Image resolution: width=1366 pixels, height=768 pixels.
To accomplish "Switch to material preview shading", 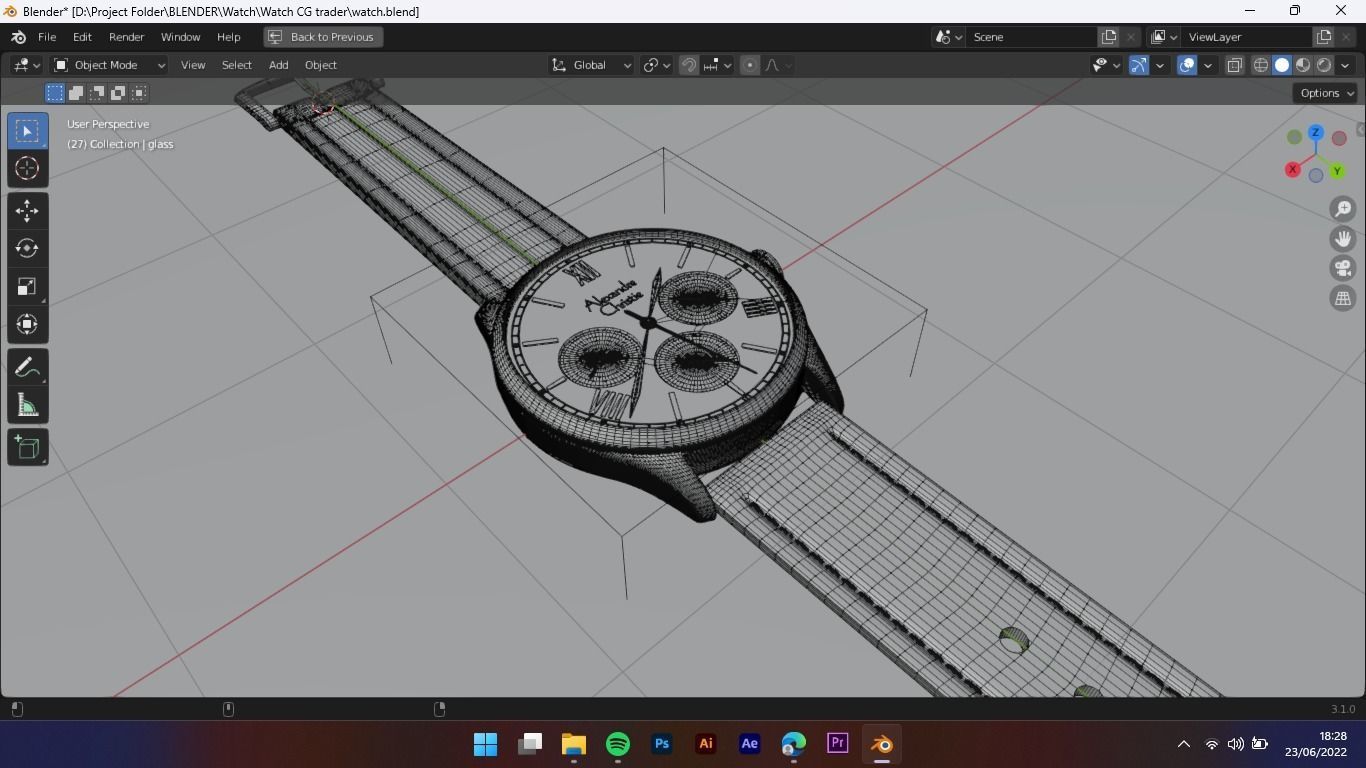I will pos(1303,65).
